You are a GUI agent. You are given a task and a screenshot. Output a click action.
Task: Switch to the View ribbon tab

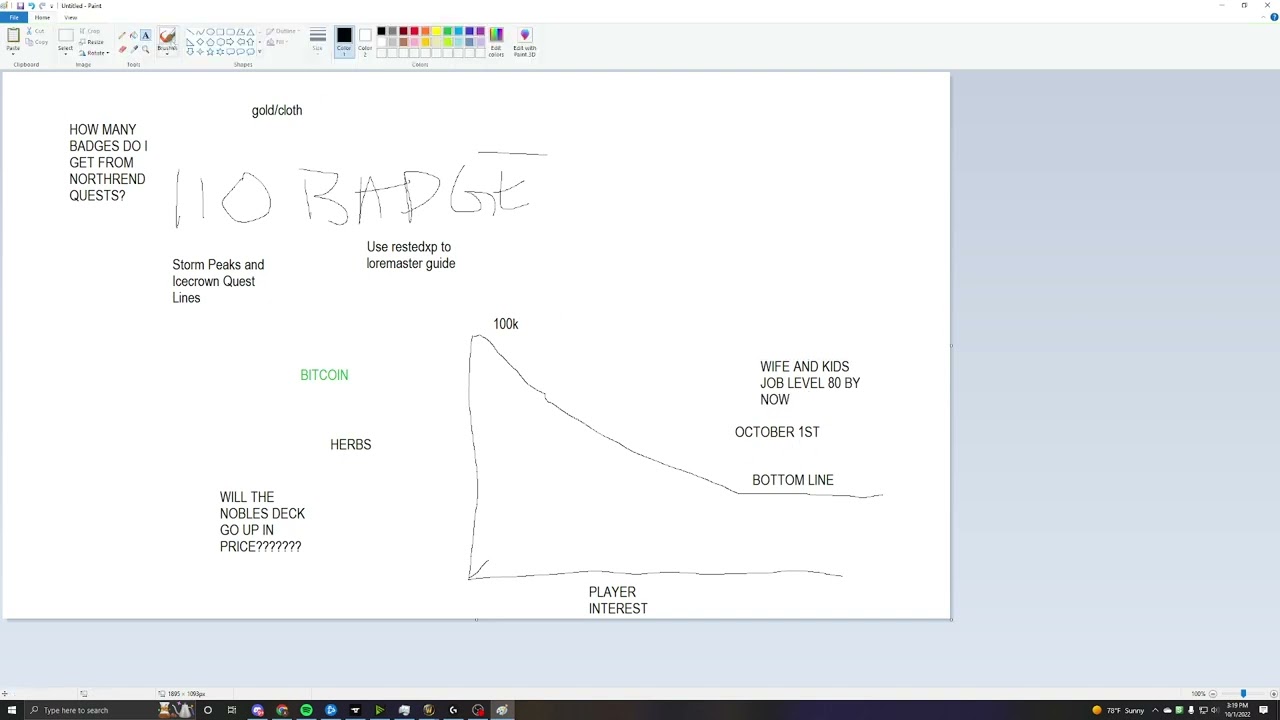(x=70, y=17)
